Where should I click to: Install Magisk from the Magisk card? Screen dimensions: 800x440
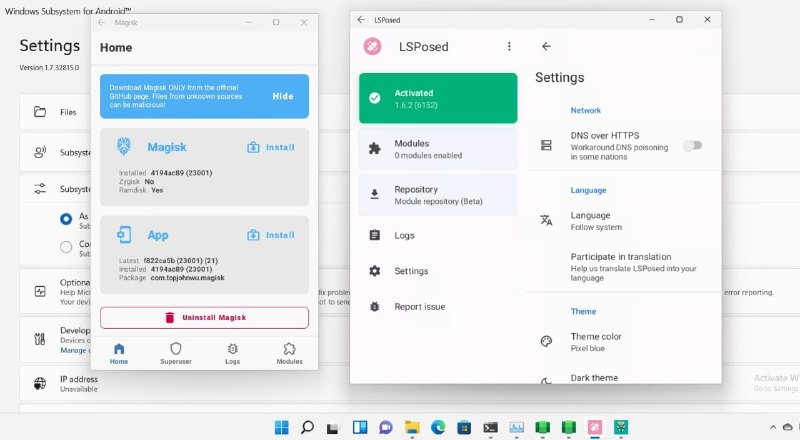point(271,147)
